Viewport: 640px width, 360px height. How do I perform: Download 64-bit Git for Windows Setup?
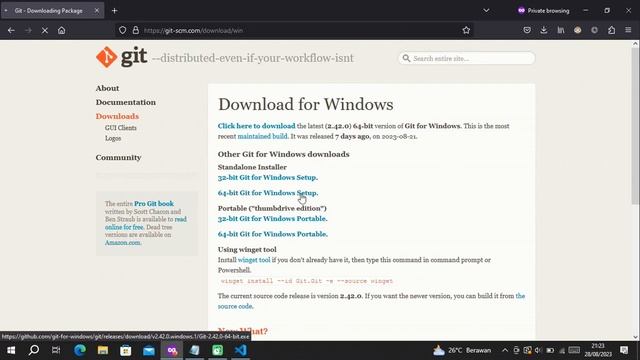pos(268,193)
